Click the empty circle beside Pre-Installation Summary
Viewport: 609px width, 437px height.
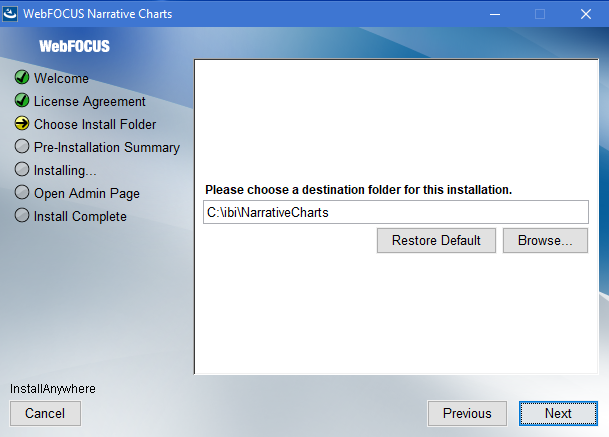(22, 146)
